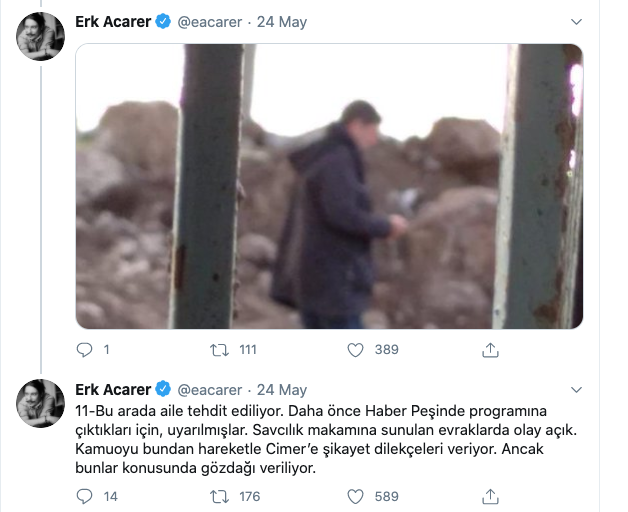Open the 24 May timestamp of photo tweet
The height and width of the screenshot is (512, 628).
tap(282, 22)
